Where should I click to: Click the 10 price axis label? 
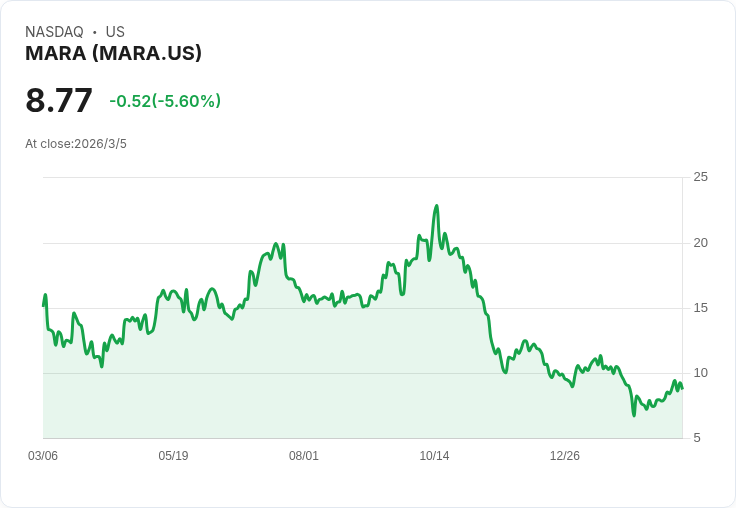pyautogui.click(x=701, y=373)
